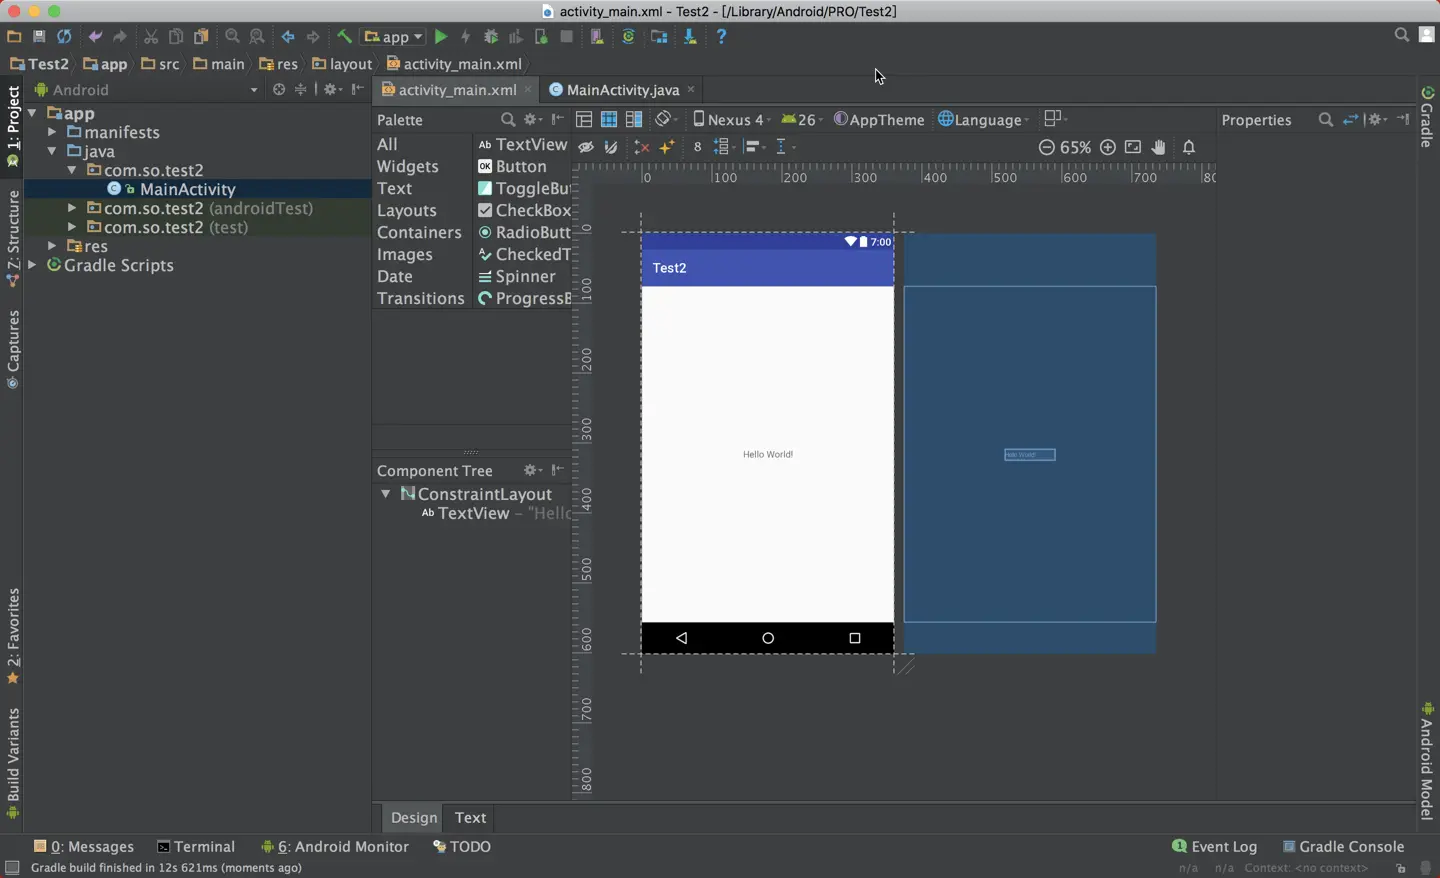Screen dimensions: 1440x878
Task: Click the Save All floppy disk icon
Action: pyautogui.click(x=39, y=37)
